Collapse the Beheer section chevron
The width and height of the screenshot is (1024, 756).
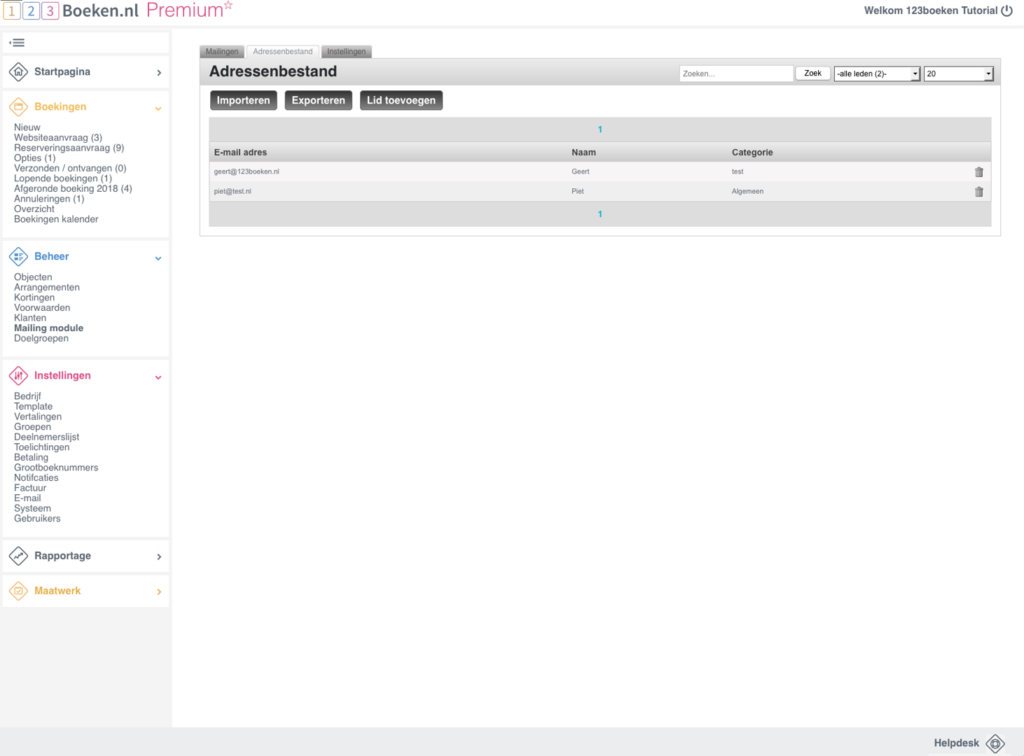pos(158,258)
